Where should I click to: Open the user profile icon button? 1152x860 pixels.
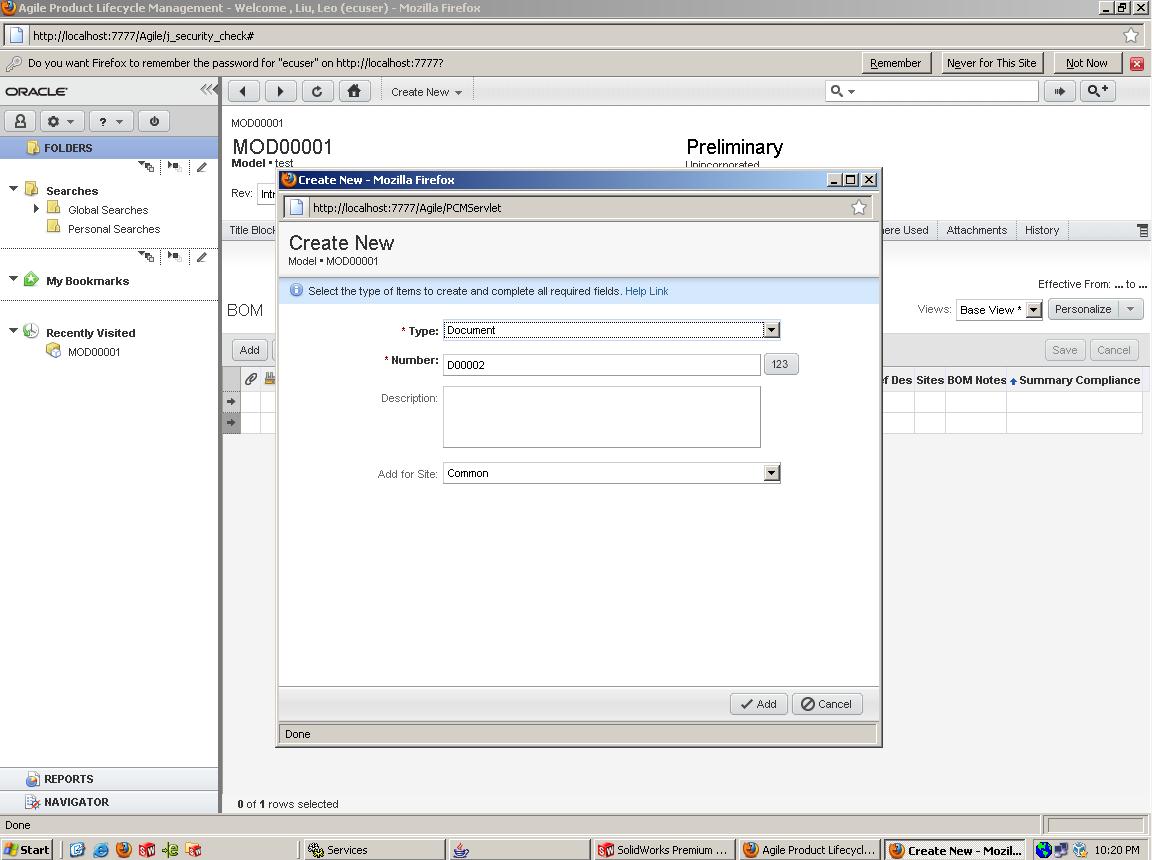coord(21,121)
